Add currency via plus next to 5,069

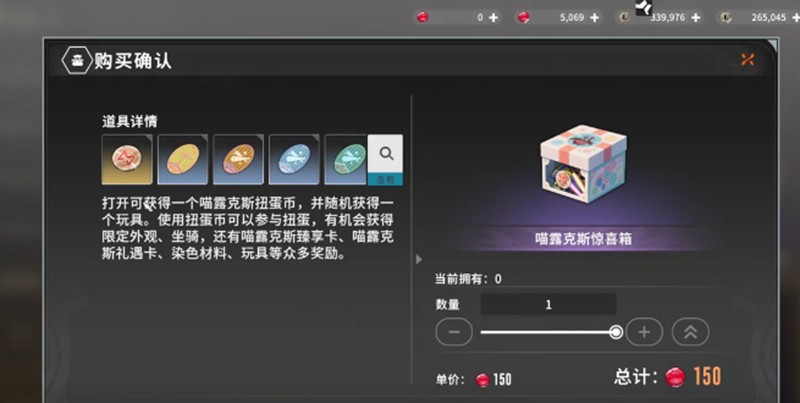[x=595, y=17]
